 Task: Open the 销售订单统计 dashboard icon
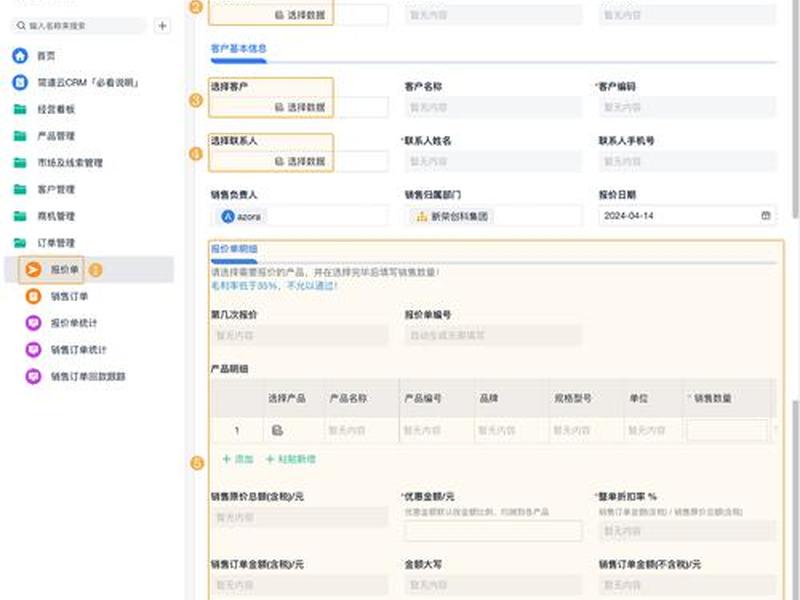(x=33, y=349)
